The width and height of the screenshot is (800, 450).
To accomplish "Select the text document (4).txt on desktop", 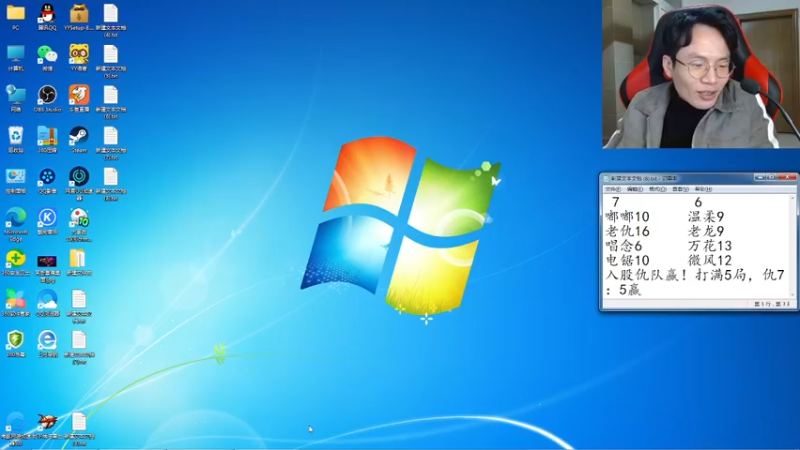I will click(111, 20).
